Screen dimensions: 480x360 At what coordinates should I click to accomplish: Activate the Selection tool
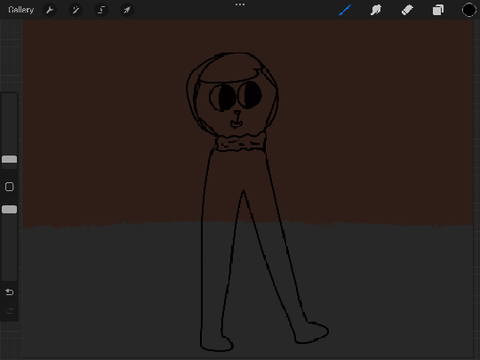101,10
